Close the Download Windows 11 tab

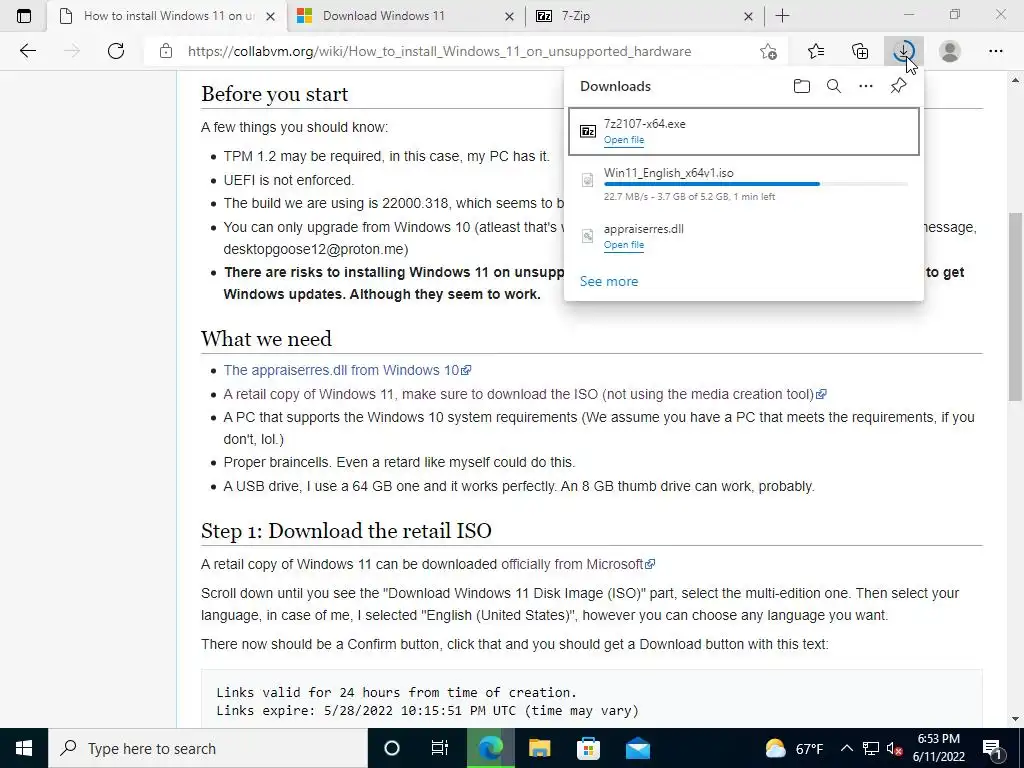coord(509,16)
